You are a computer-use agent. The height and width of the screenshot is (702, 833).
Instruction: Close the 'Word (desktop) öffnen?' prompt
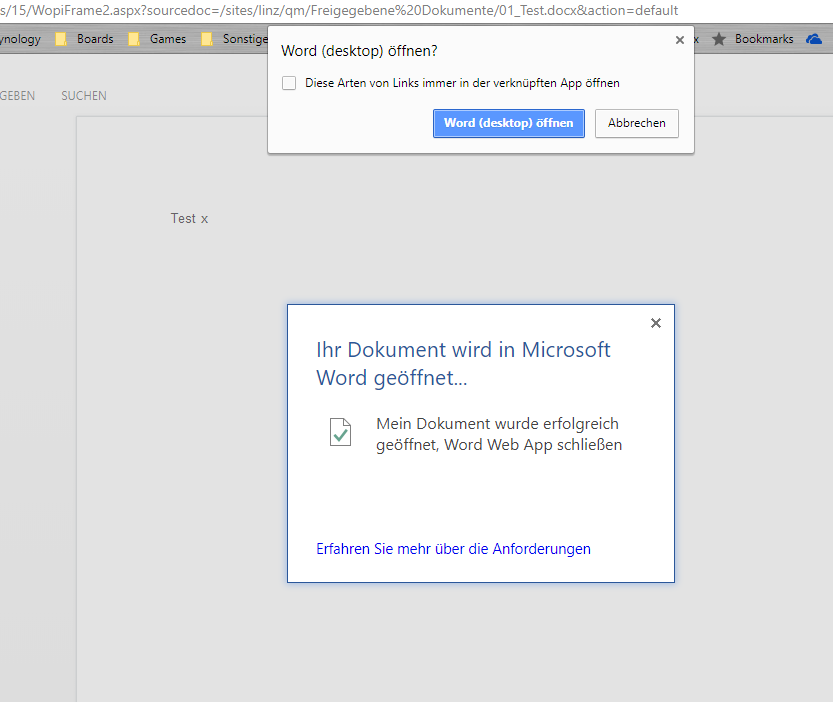tap(679, 40)
